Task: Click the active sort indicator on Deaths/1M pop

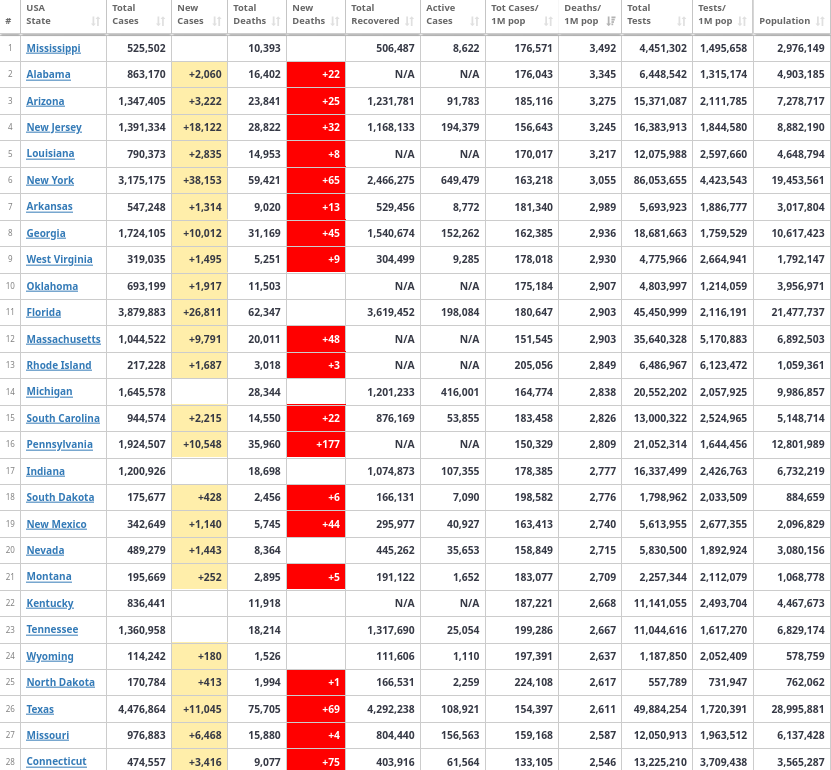Action: [611, 21]
